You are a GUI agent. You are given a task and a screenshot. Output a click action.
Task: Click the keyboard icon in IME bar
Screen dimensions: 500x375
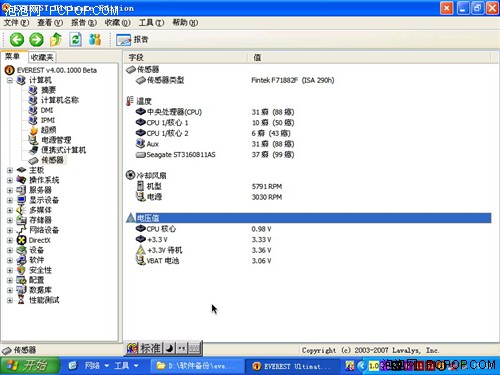(194, 348)
